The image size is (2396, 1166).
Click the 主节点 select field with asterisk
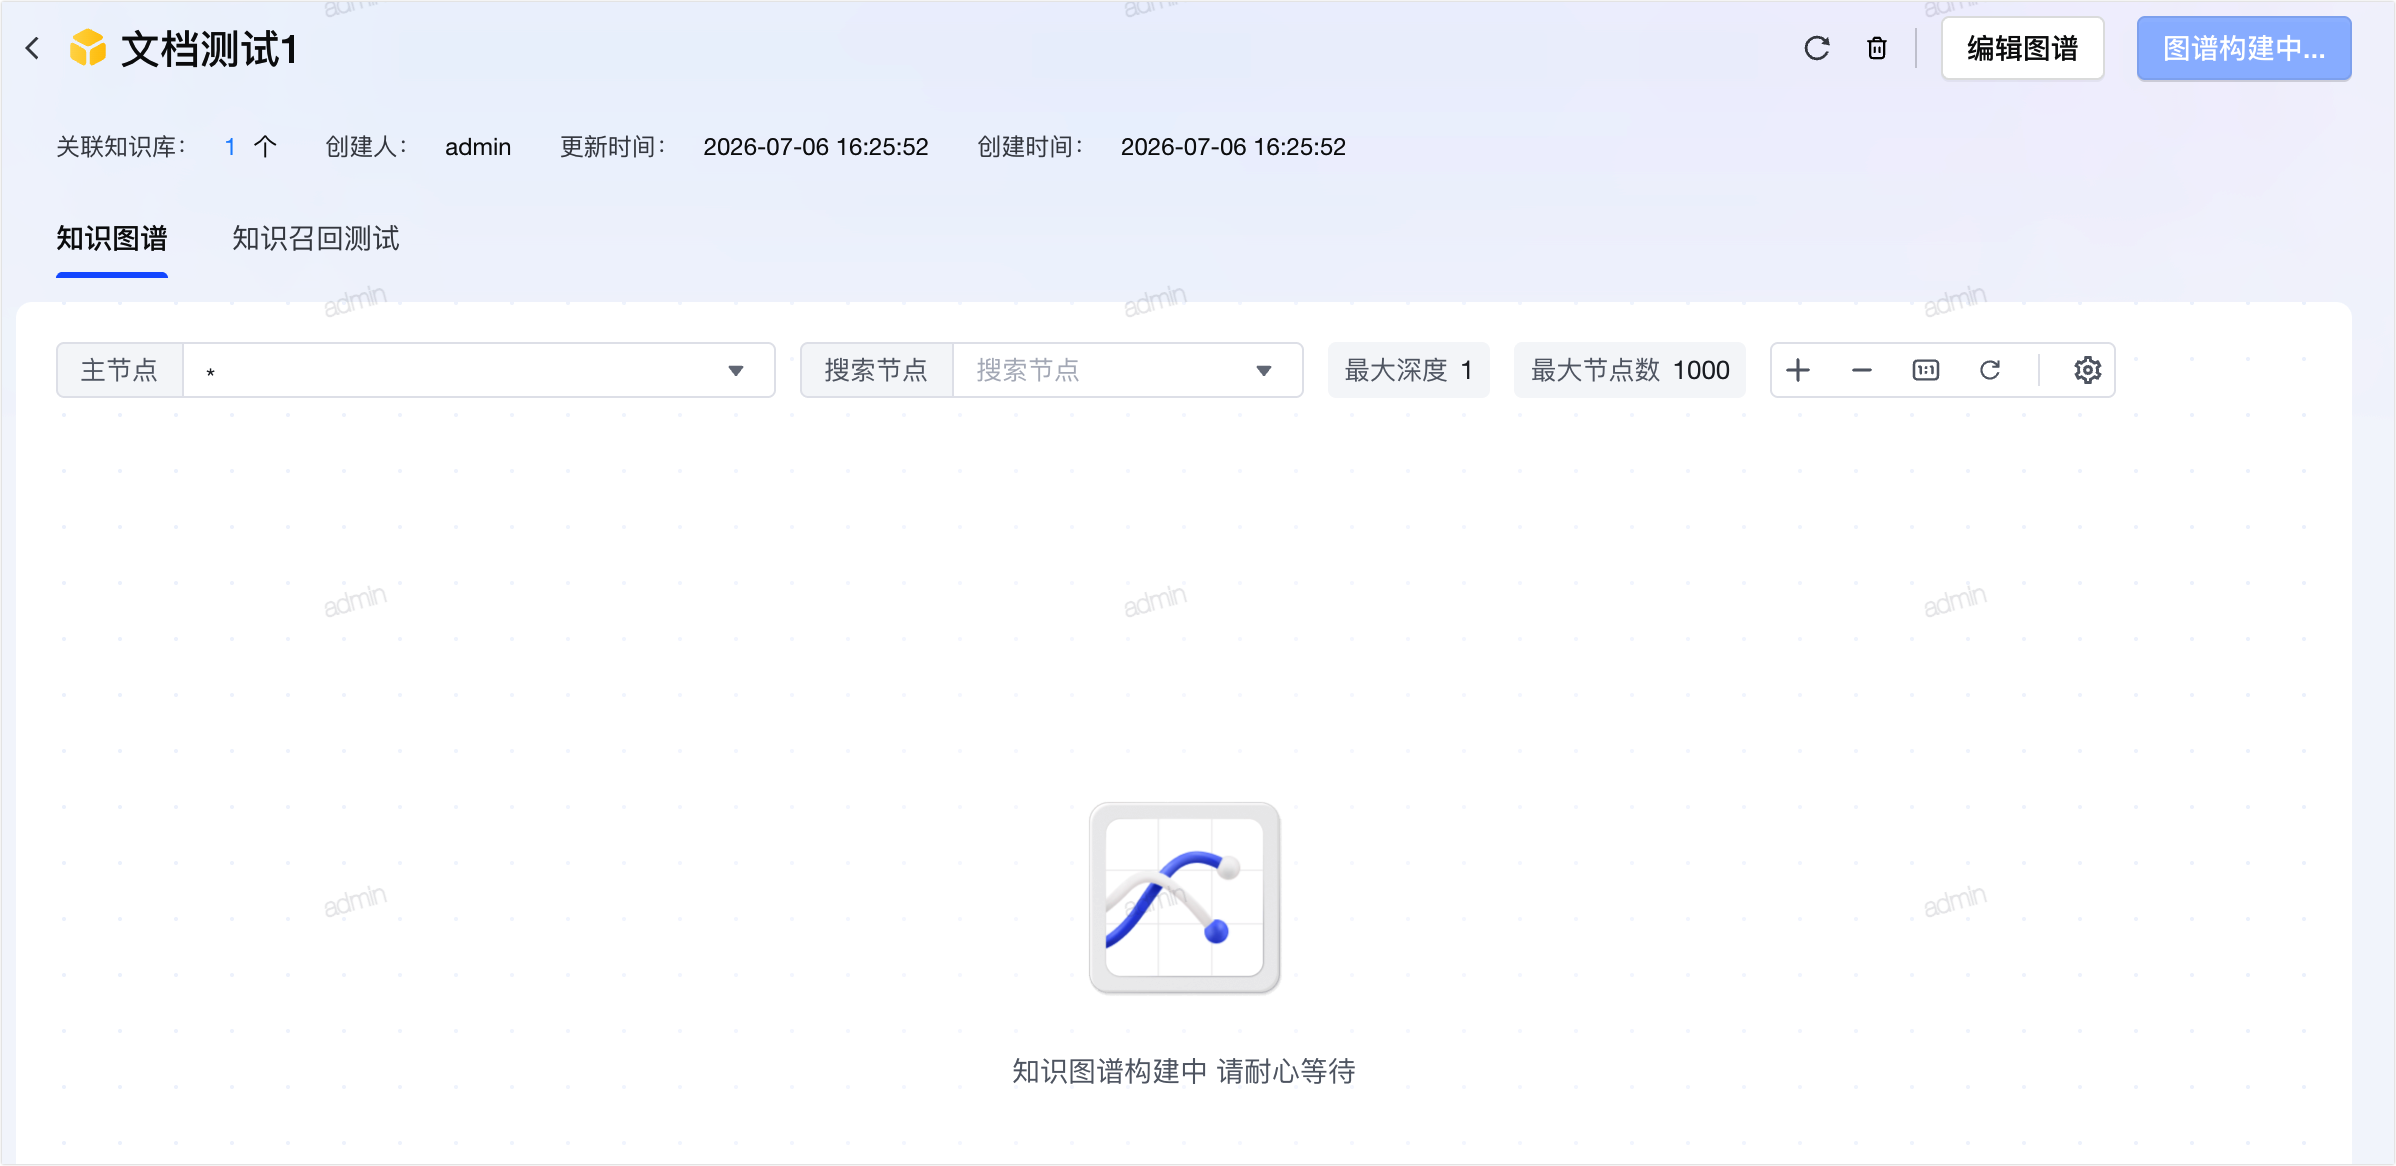coord(479,371)
